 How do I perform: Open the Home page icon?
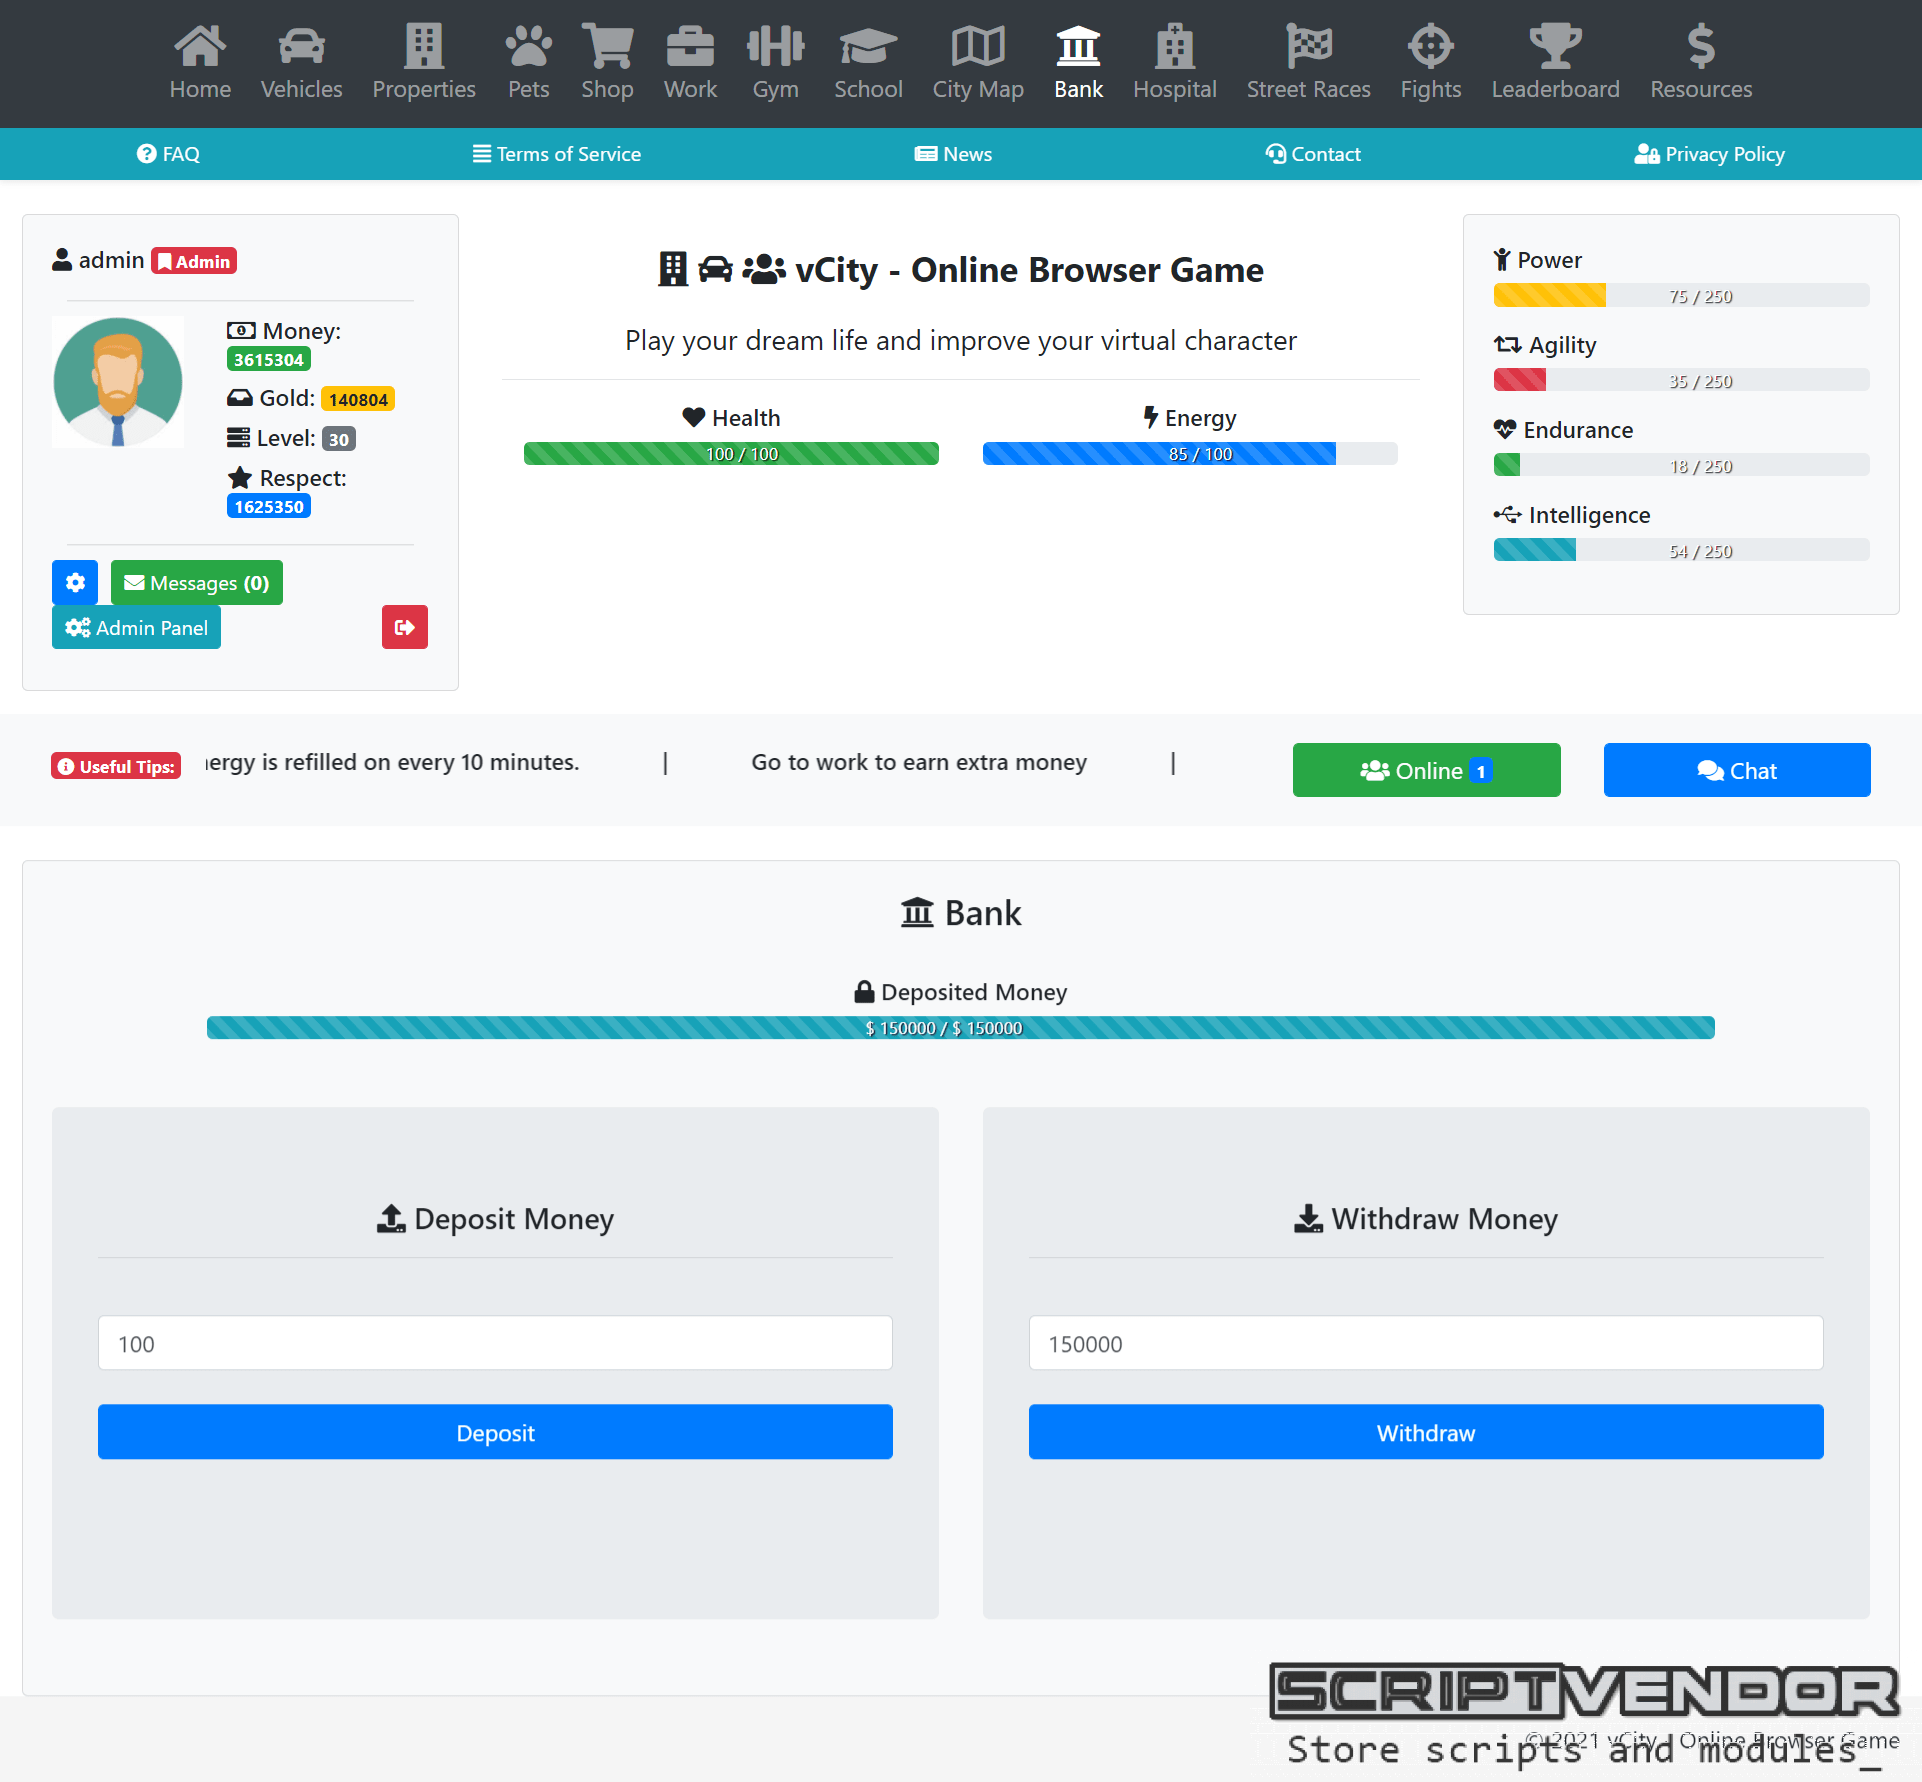point(200,45)
